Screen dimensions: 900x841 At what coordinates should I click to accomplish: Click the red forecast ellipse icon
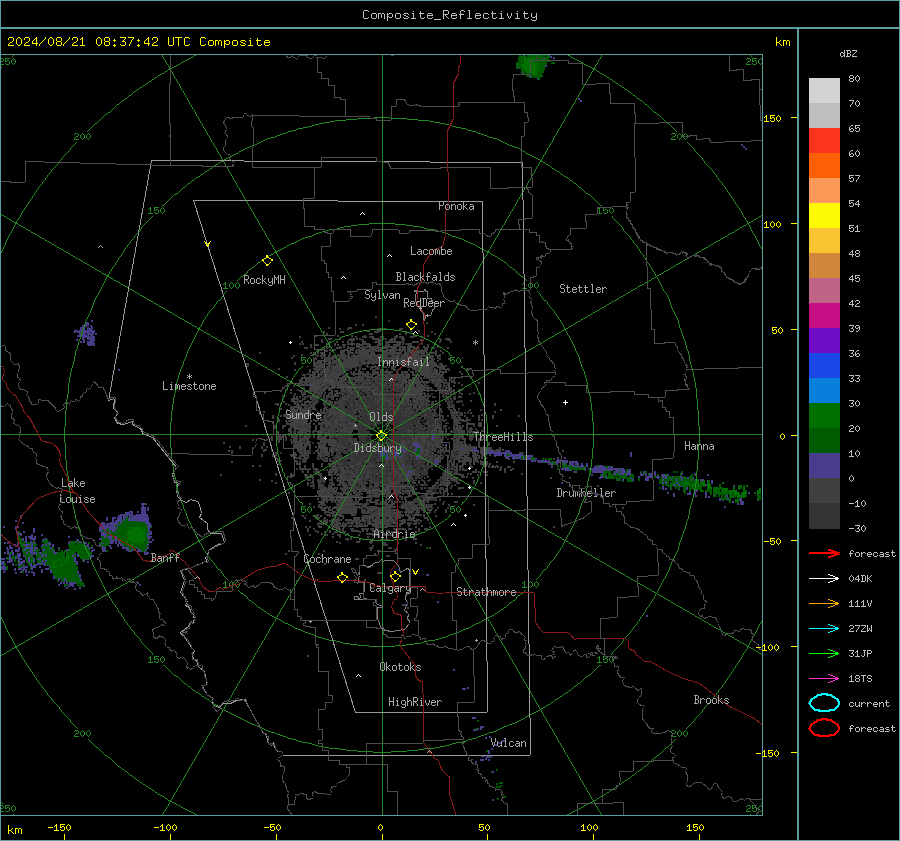[x=824, y=728]
